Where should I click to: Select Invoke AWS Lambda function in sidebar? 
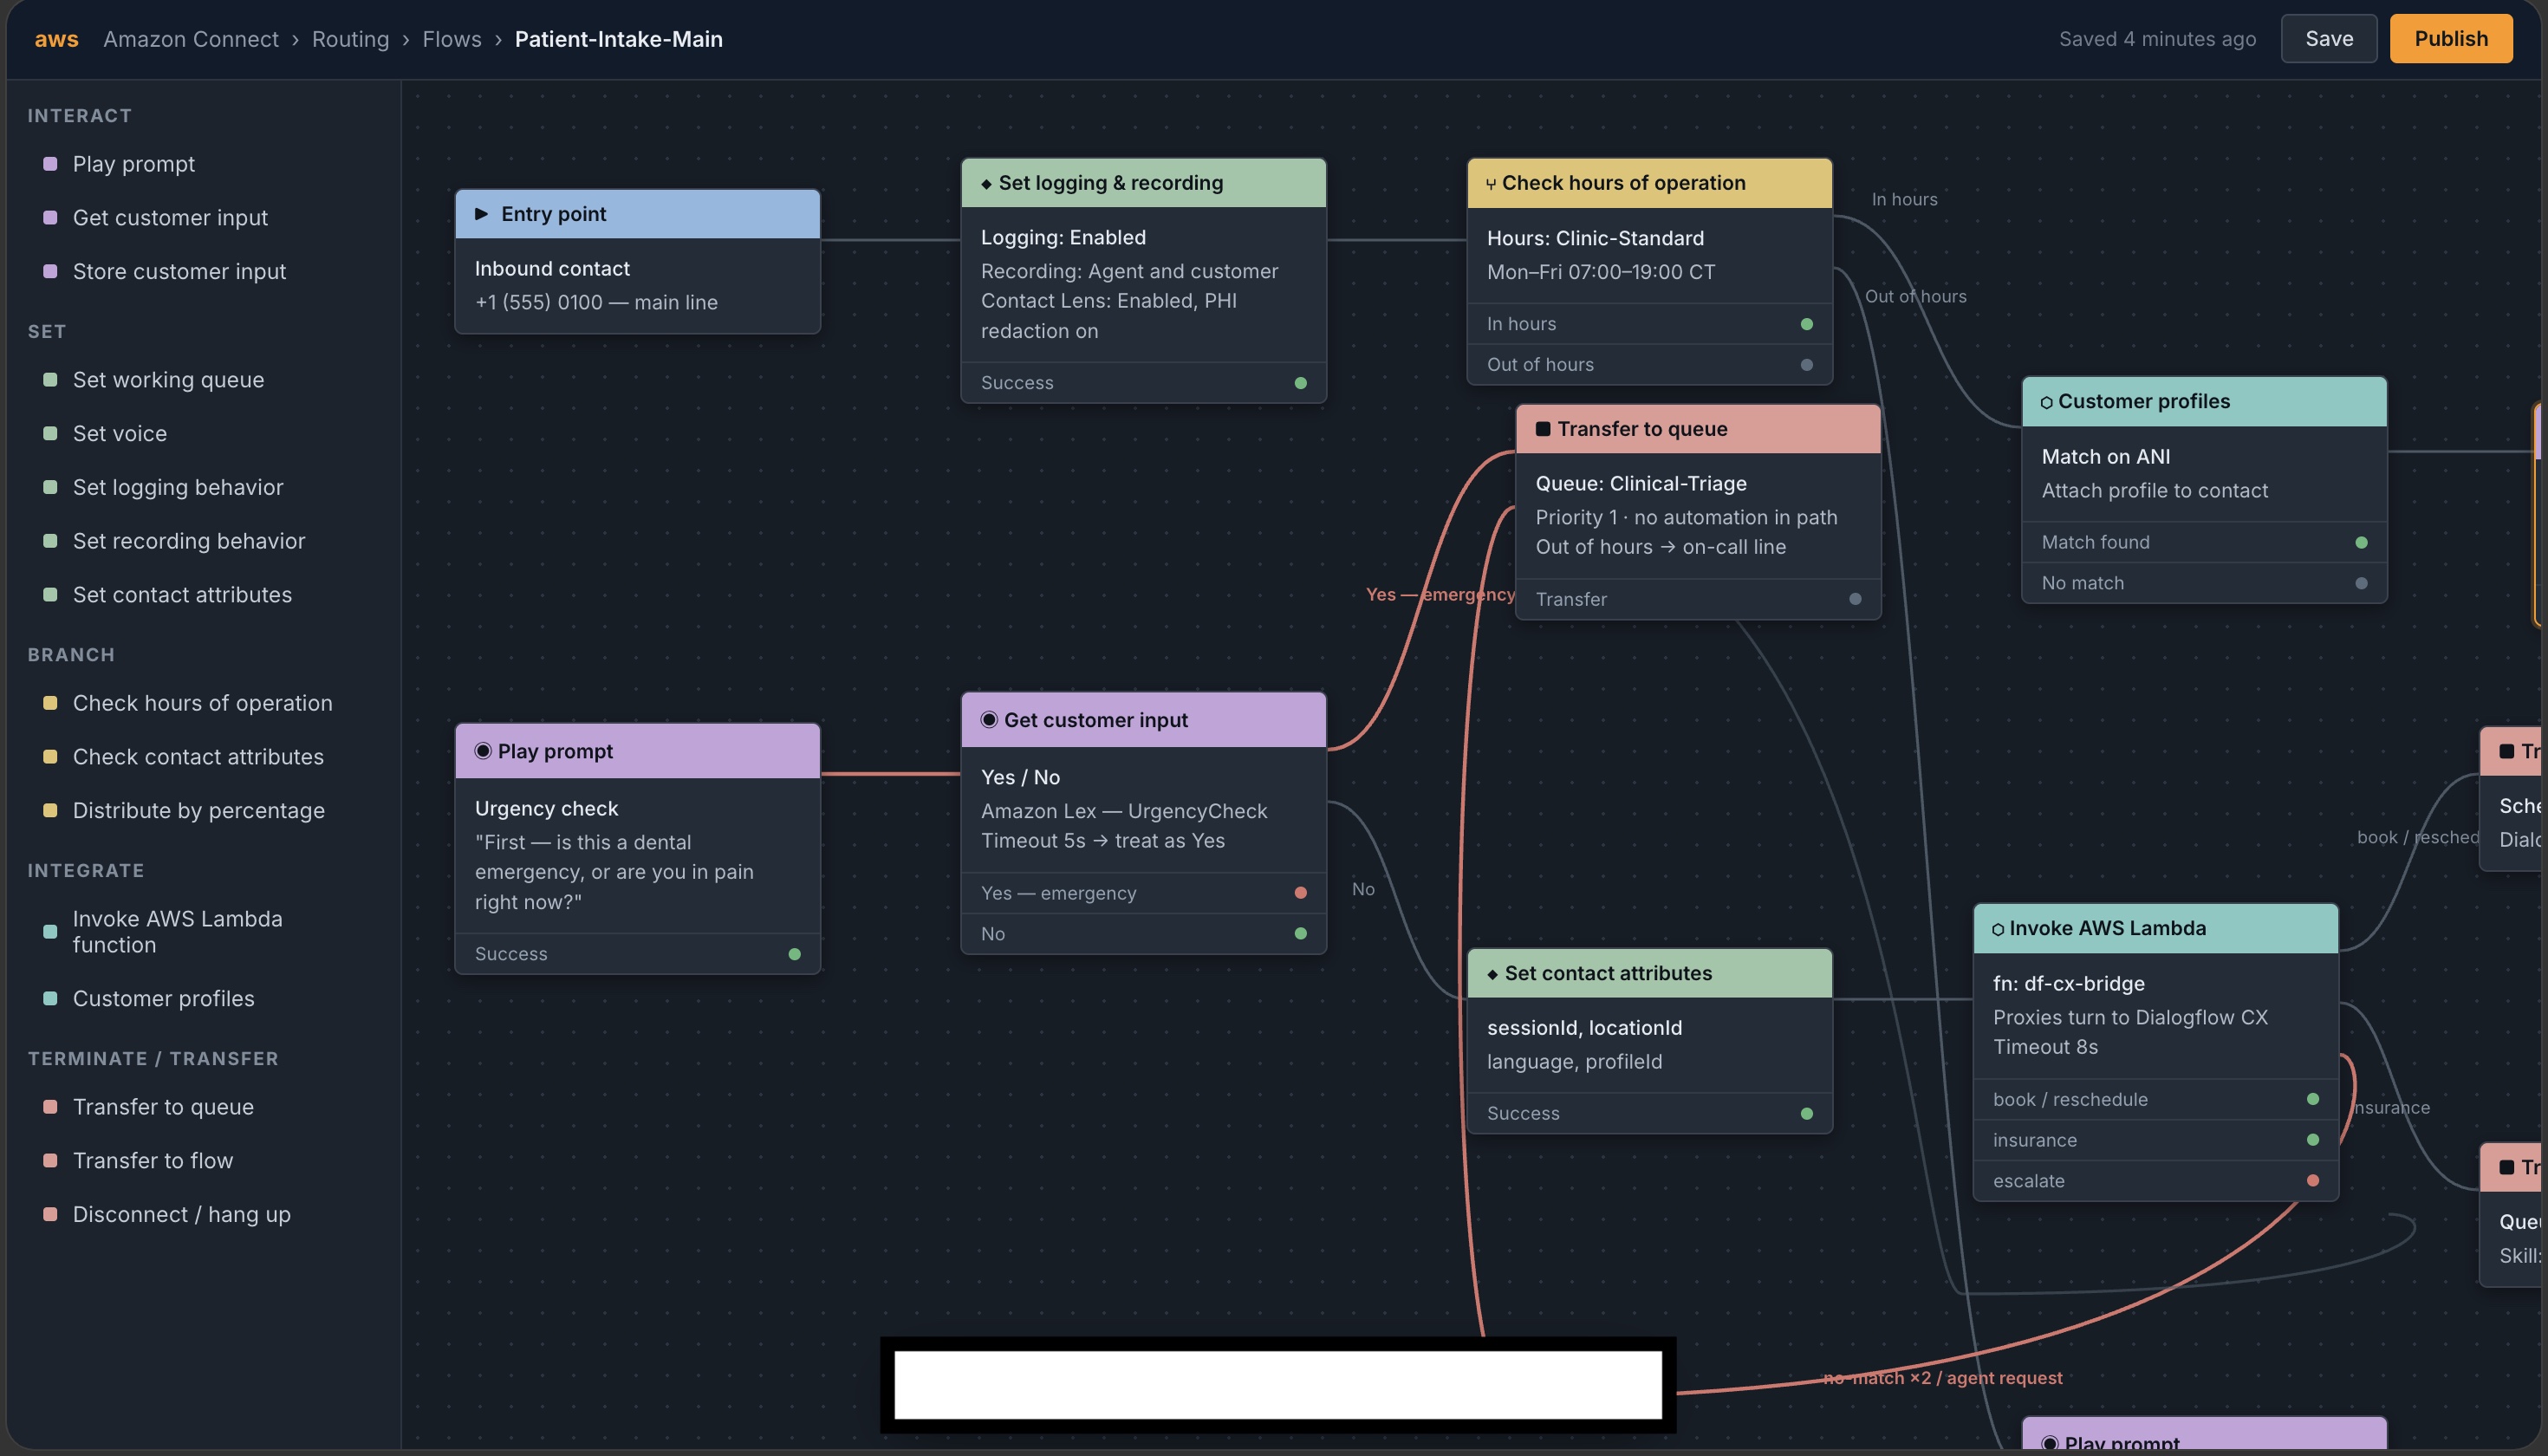pyautogui.click(x=178, y=932)
